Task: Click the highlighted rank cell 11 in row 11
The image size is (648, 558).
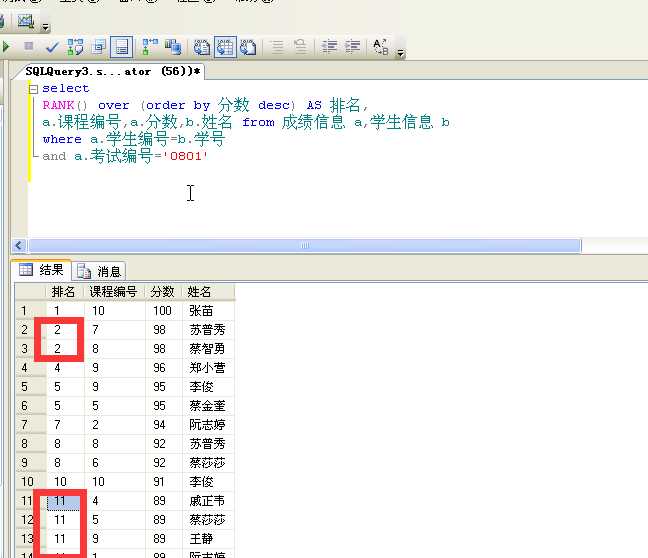Action: click(x=64, y=501)
